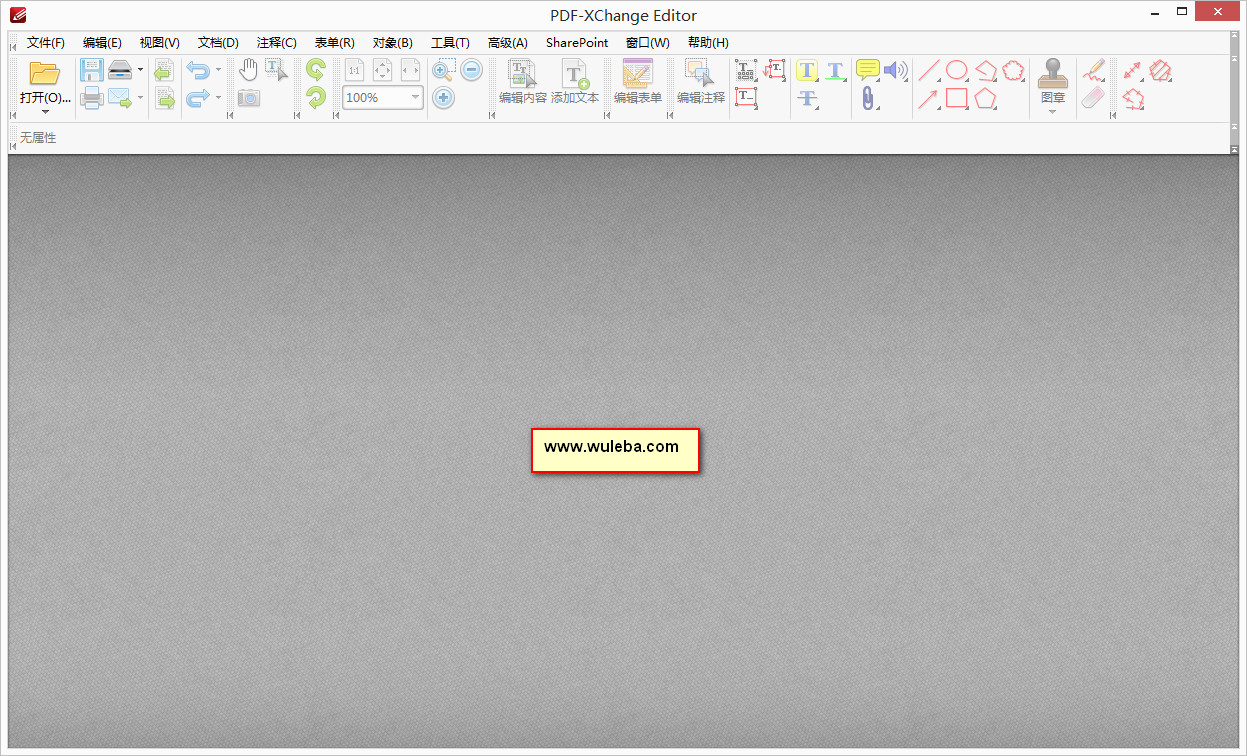Viewport: 1247px width, 756px height.
Task: Expand the Undo history dropdown arrow
Action: click(x=218, y=70)
